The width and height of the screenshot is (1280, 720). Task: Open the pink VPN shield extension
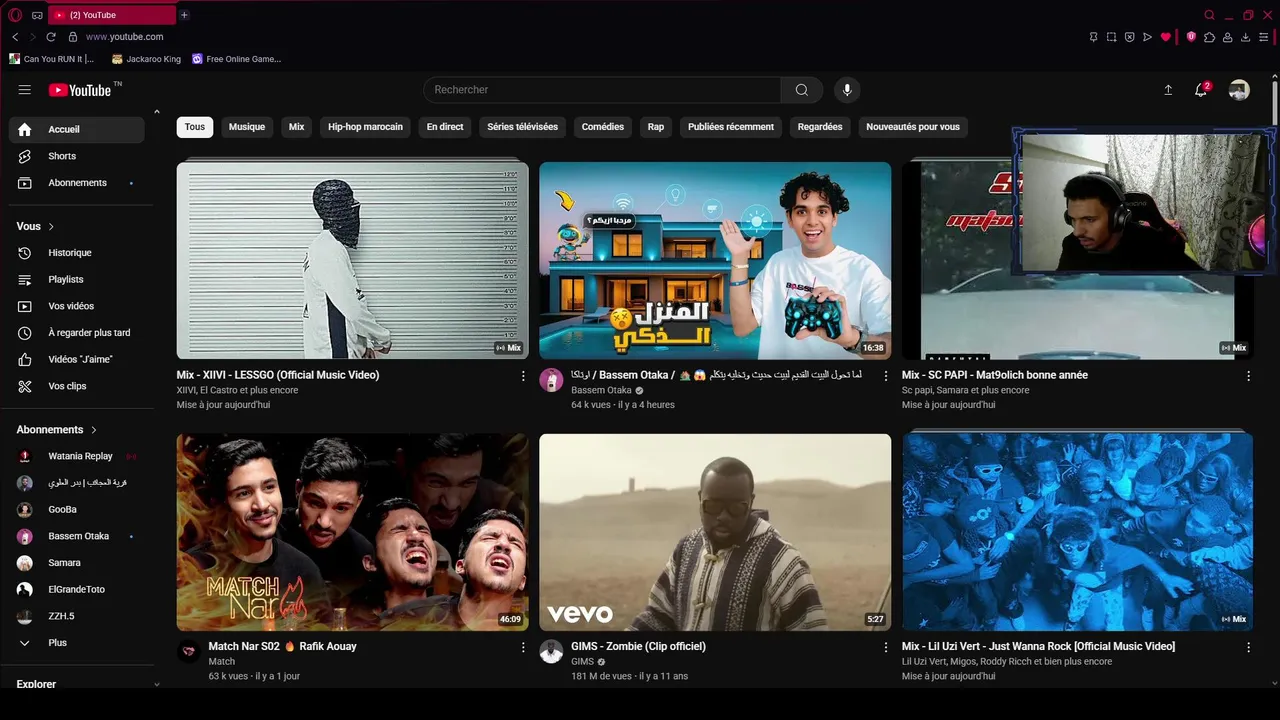click(1191, 37)
